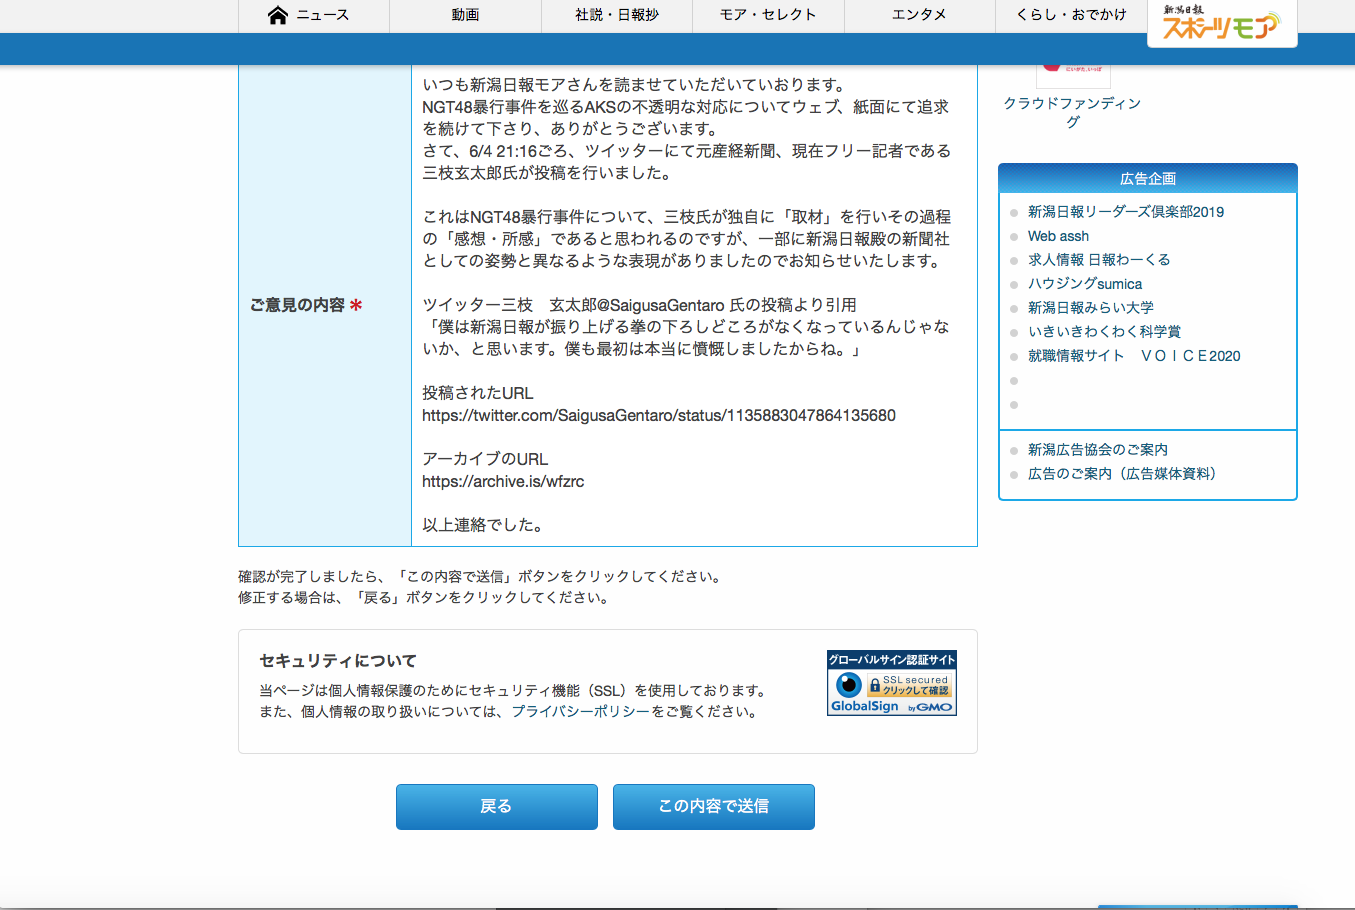Select the モア・セレクト menu item
The image size is (1355, 910).
pos(768,16)
